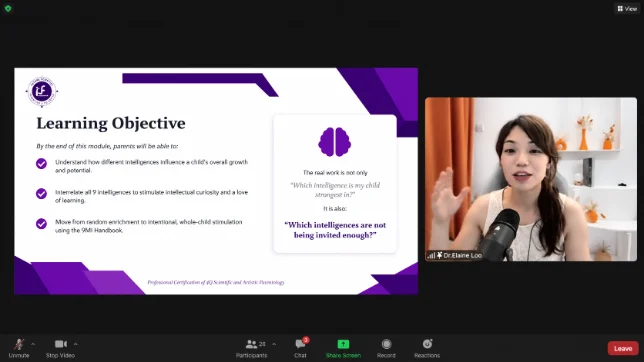Viewport: 644px width, 362px height.
Task: Click the purple brain icon on slide
Action: [x=334, y=142]
